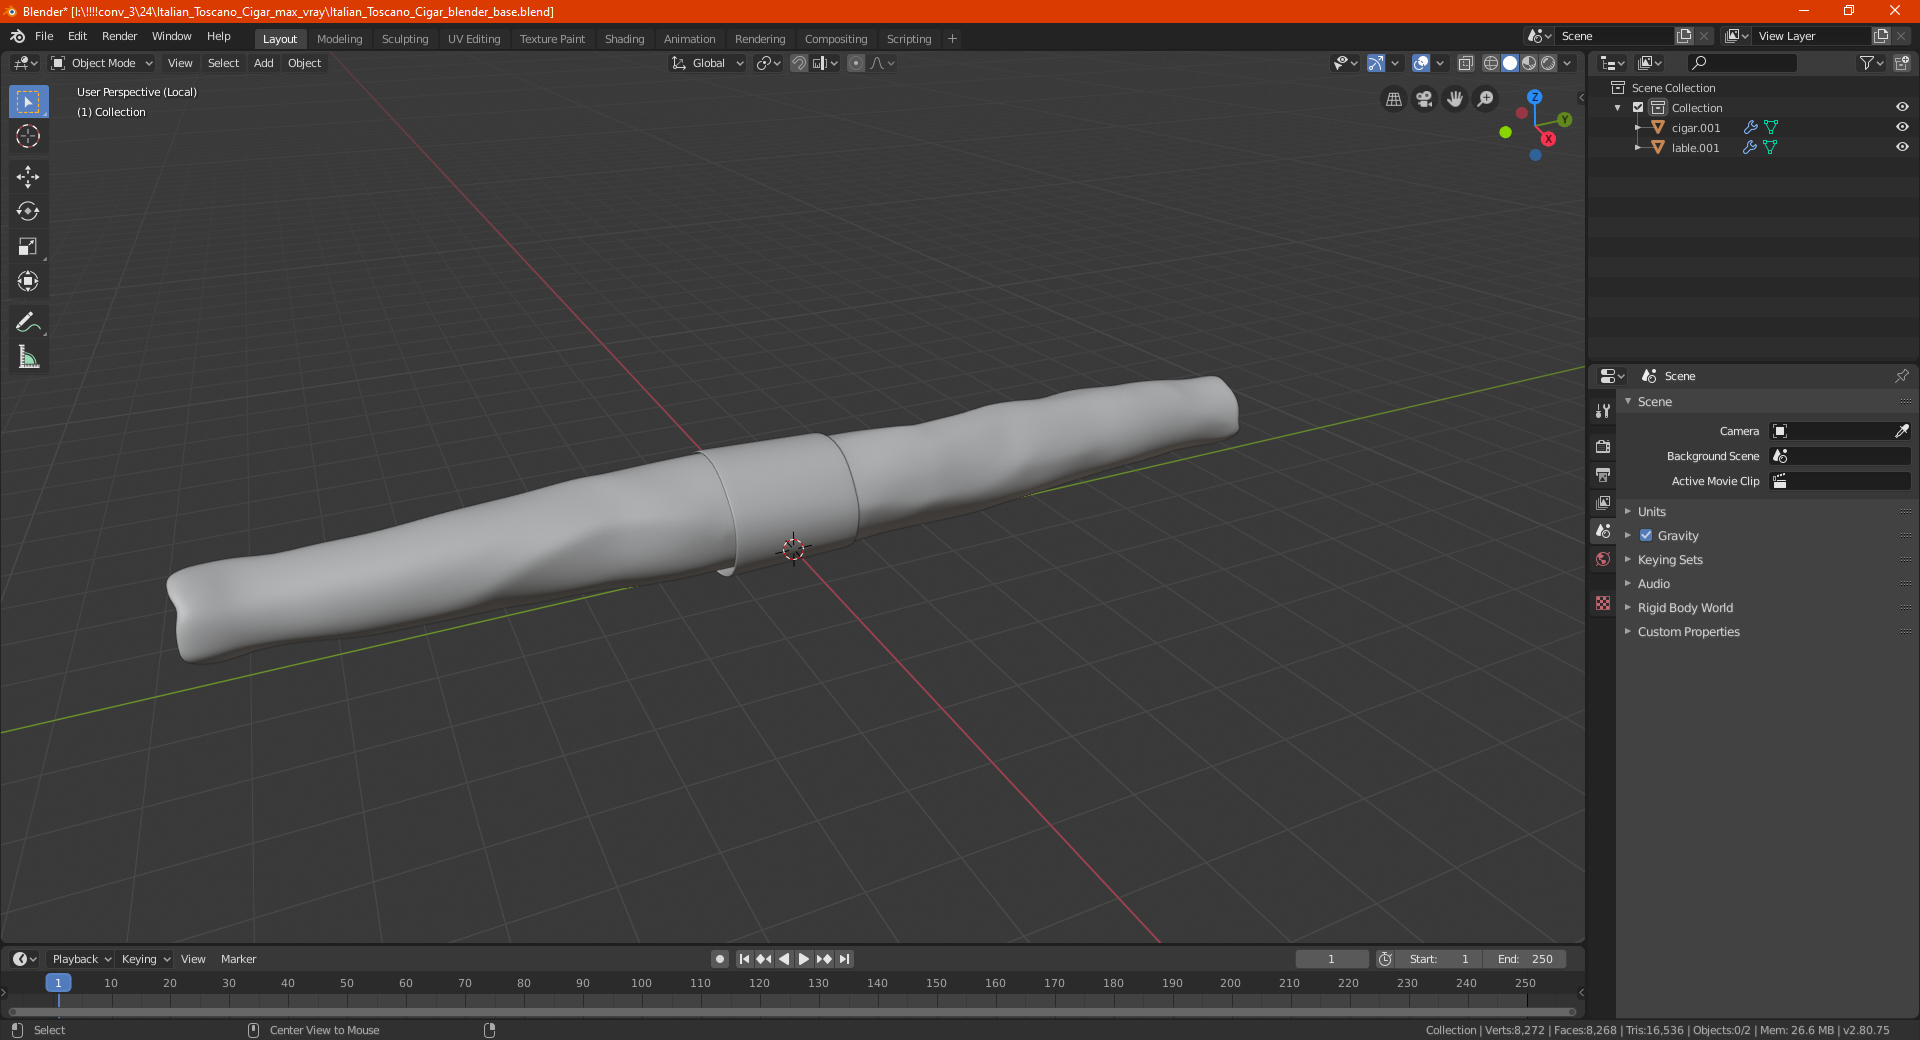Click the eyedropper next to Camera field
1920x1040 pixels.
(x=1901, y=431)
